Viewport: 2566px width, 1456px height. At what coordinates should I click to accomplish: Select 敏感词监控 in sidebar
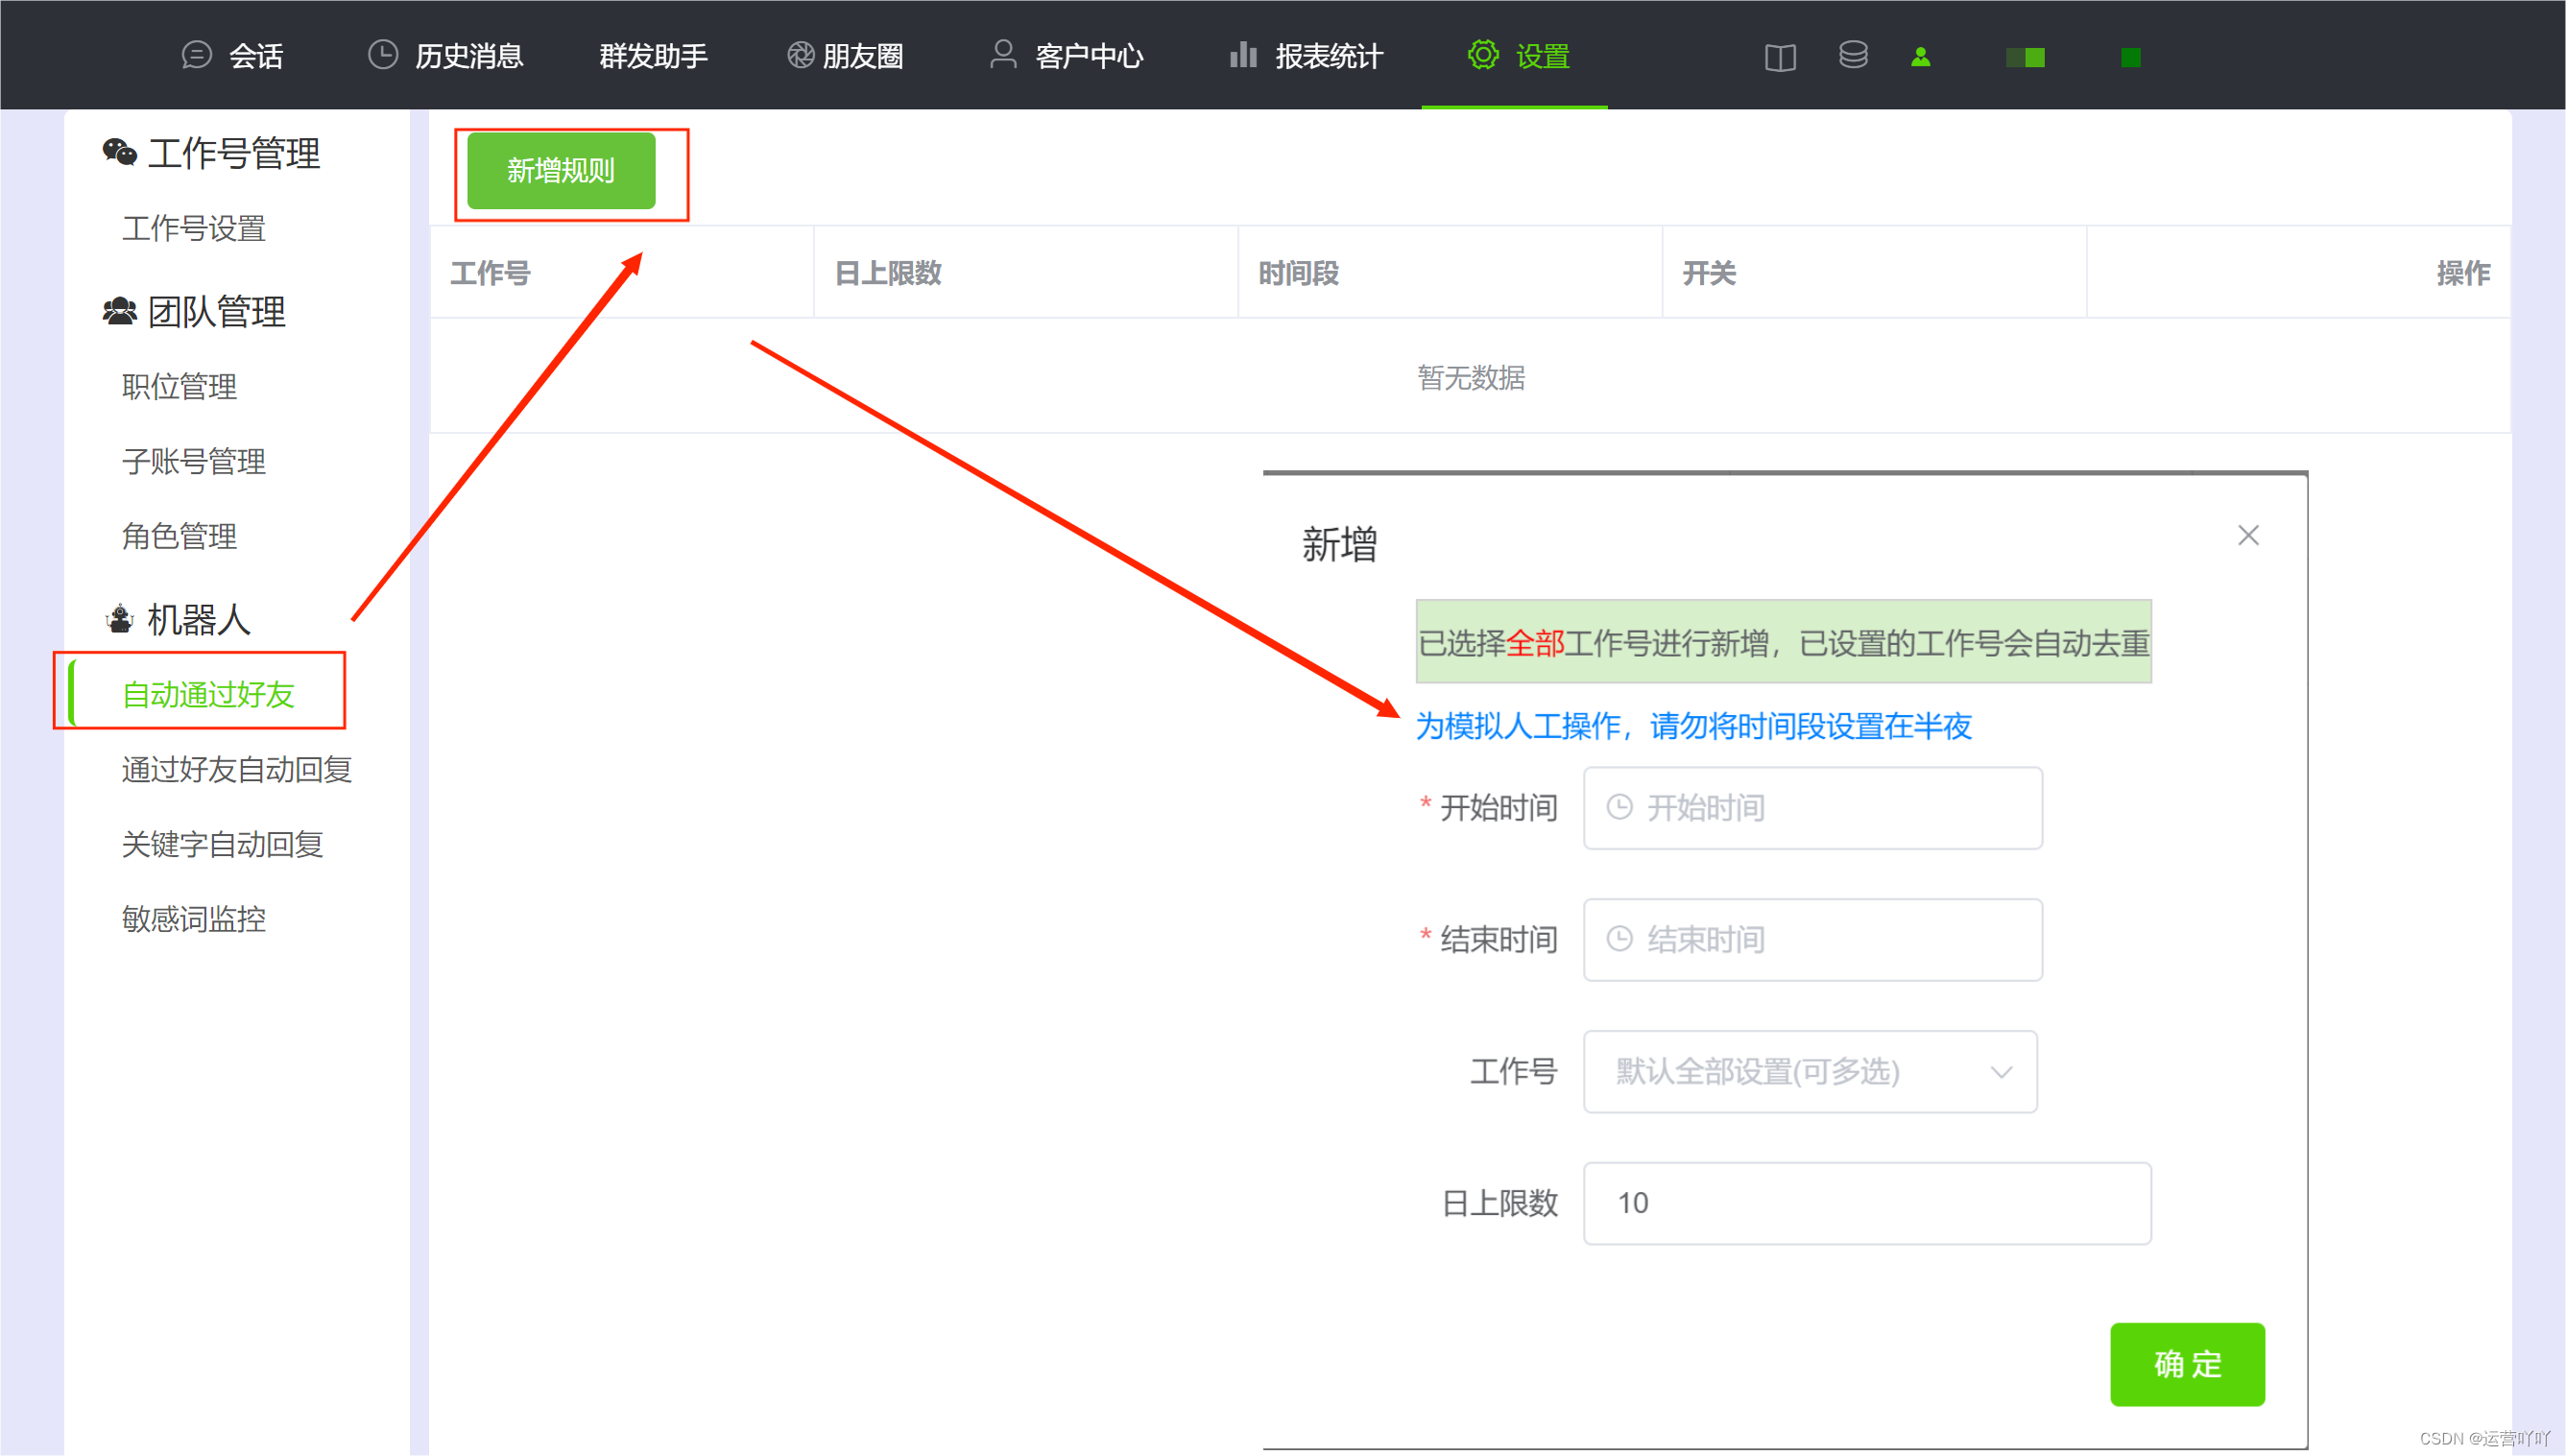click(194, 919)
